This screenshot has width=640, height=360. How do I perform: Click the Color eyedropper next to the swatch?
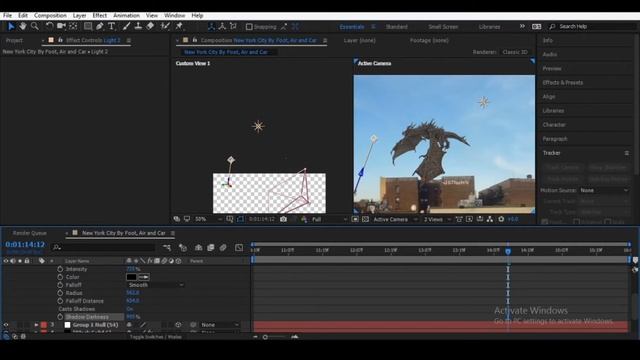tap(144, 277)
